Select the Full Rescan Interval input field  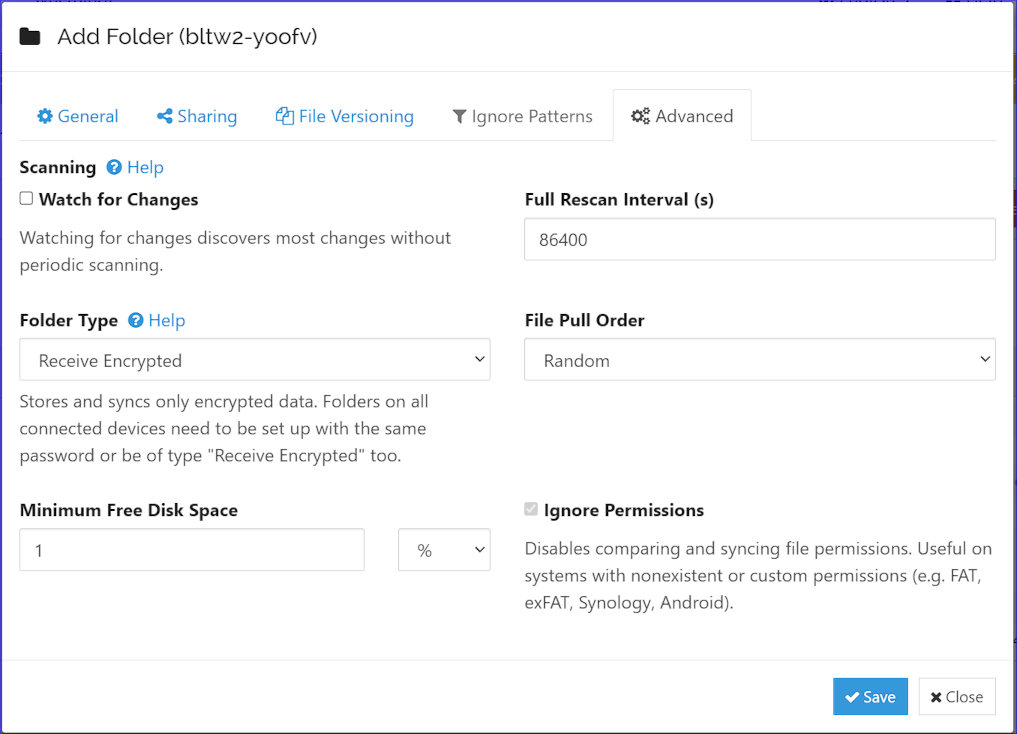[x=760, y=239]
